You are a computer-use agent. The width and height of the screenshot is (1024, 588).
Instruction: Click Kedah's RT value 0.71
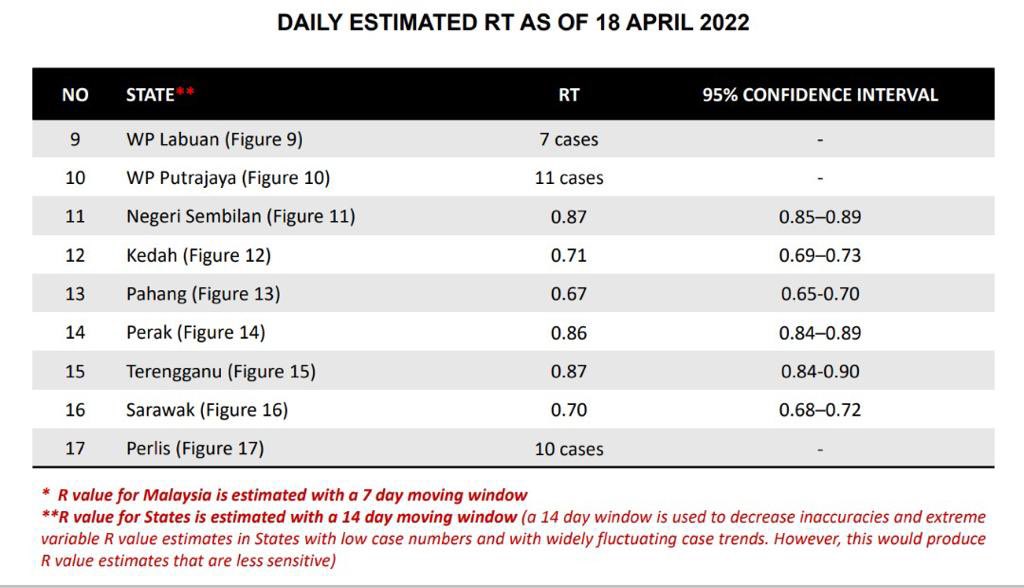click(569, 255)
